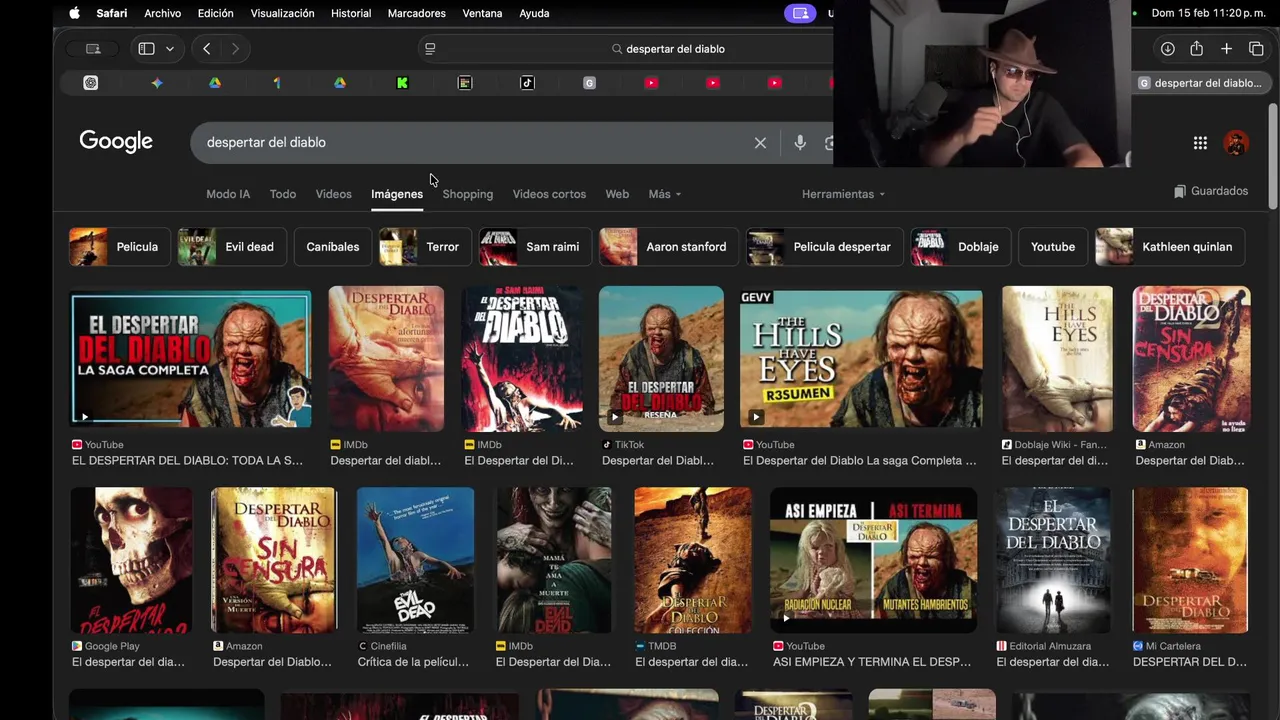Open the green Kick favorite

click(402, 83)
